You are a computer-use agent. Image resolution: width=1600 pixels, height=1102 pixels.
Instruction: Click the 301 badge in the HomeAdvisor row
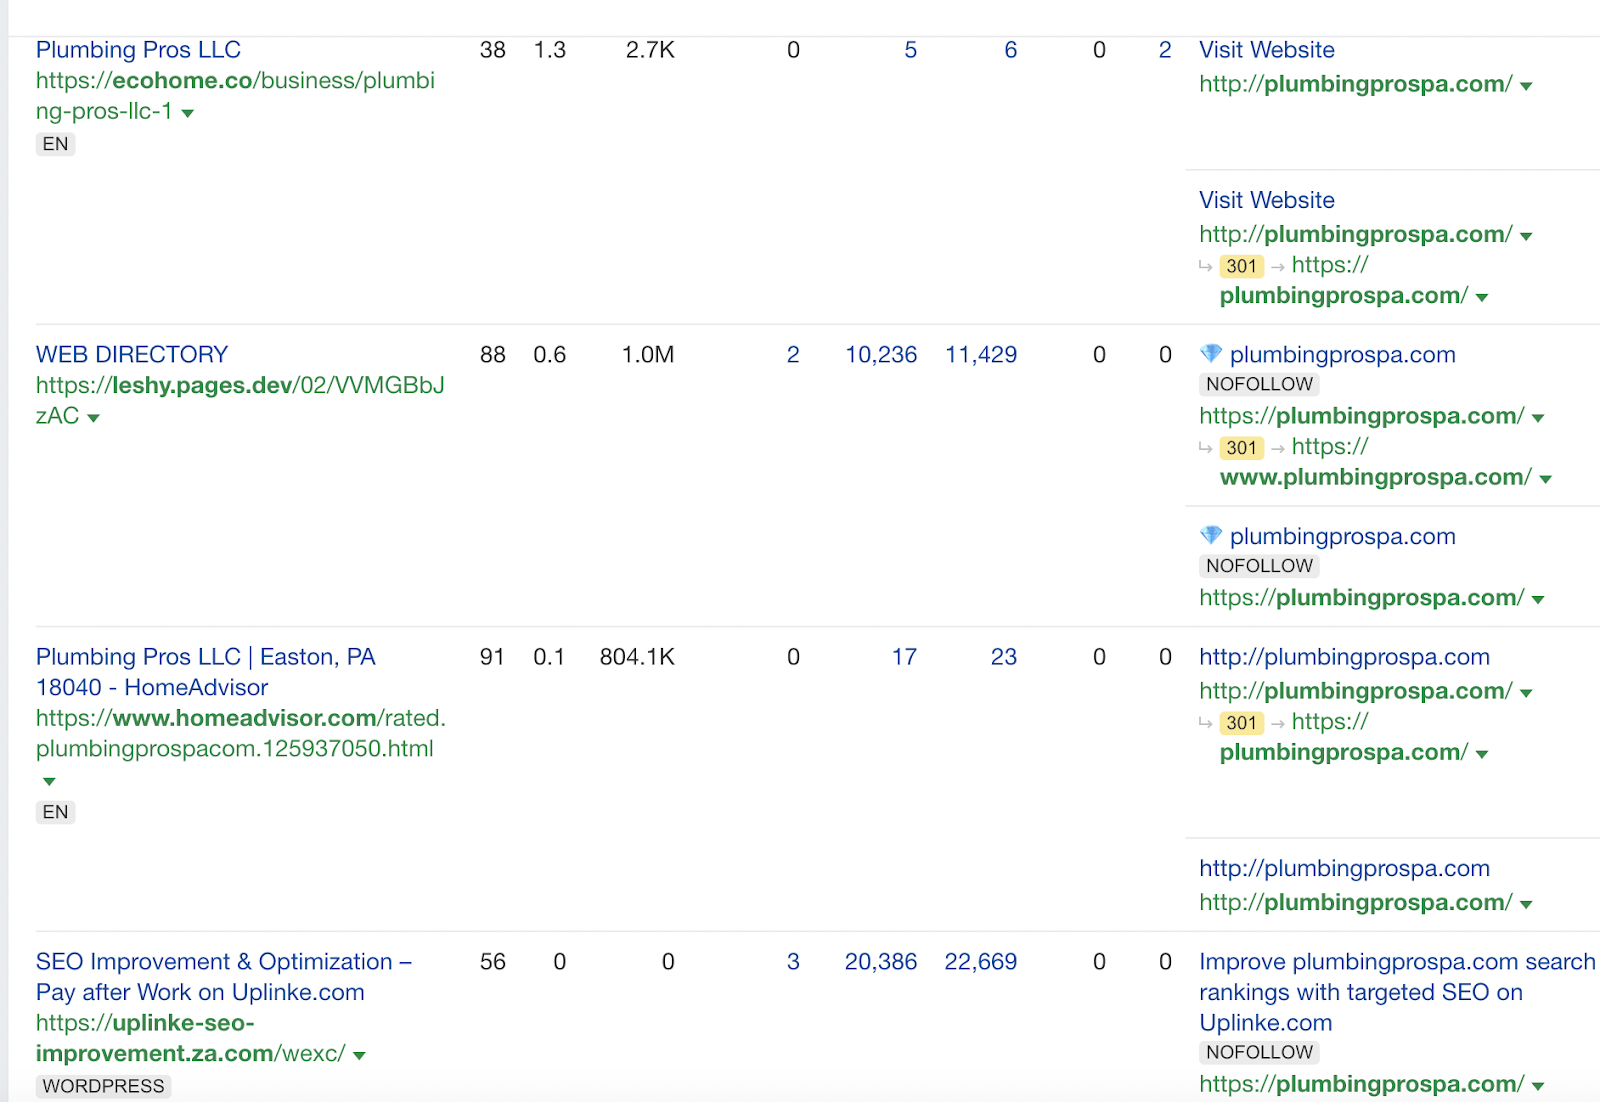click(1241, 723)
